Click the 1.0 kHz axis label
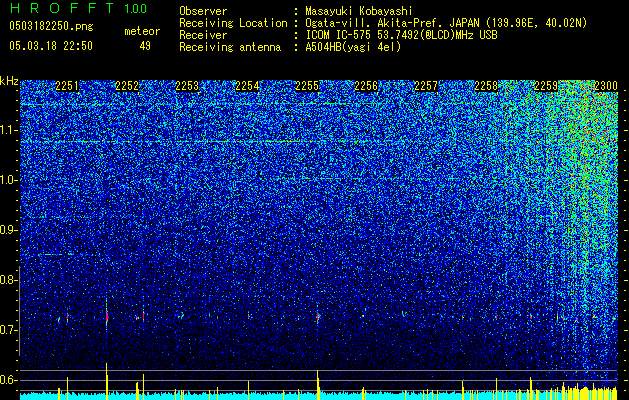The height and width of the screenshot is (400, 629). pyautogui.click(x=8, y=180)
